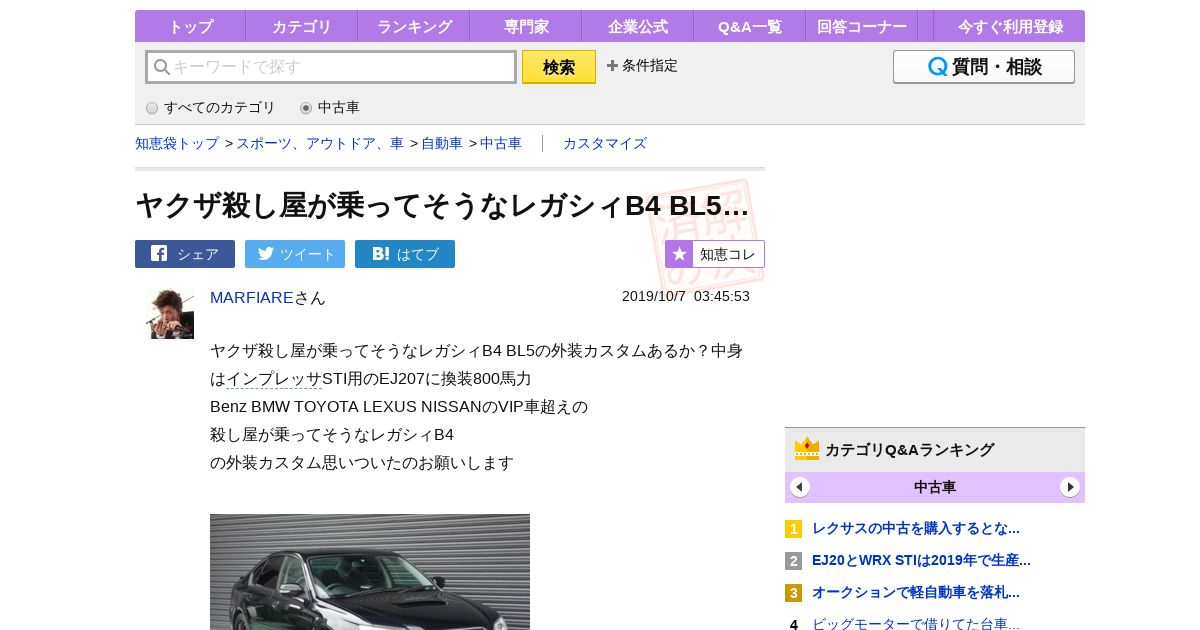The width and height of the screenshot is (1200, 630).
Task: Show previous ranking category with left arrow
Action: pos(800,487)
